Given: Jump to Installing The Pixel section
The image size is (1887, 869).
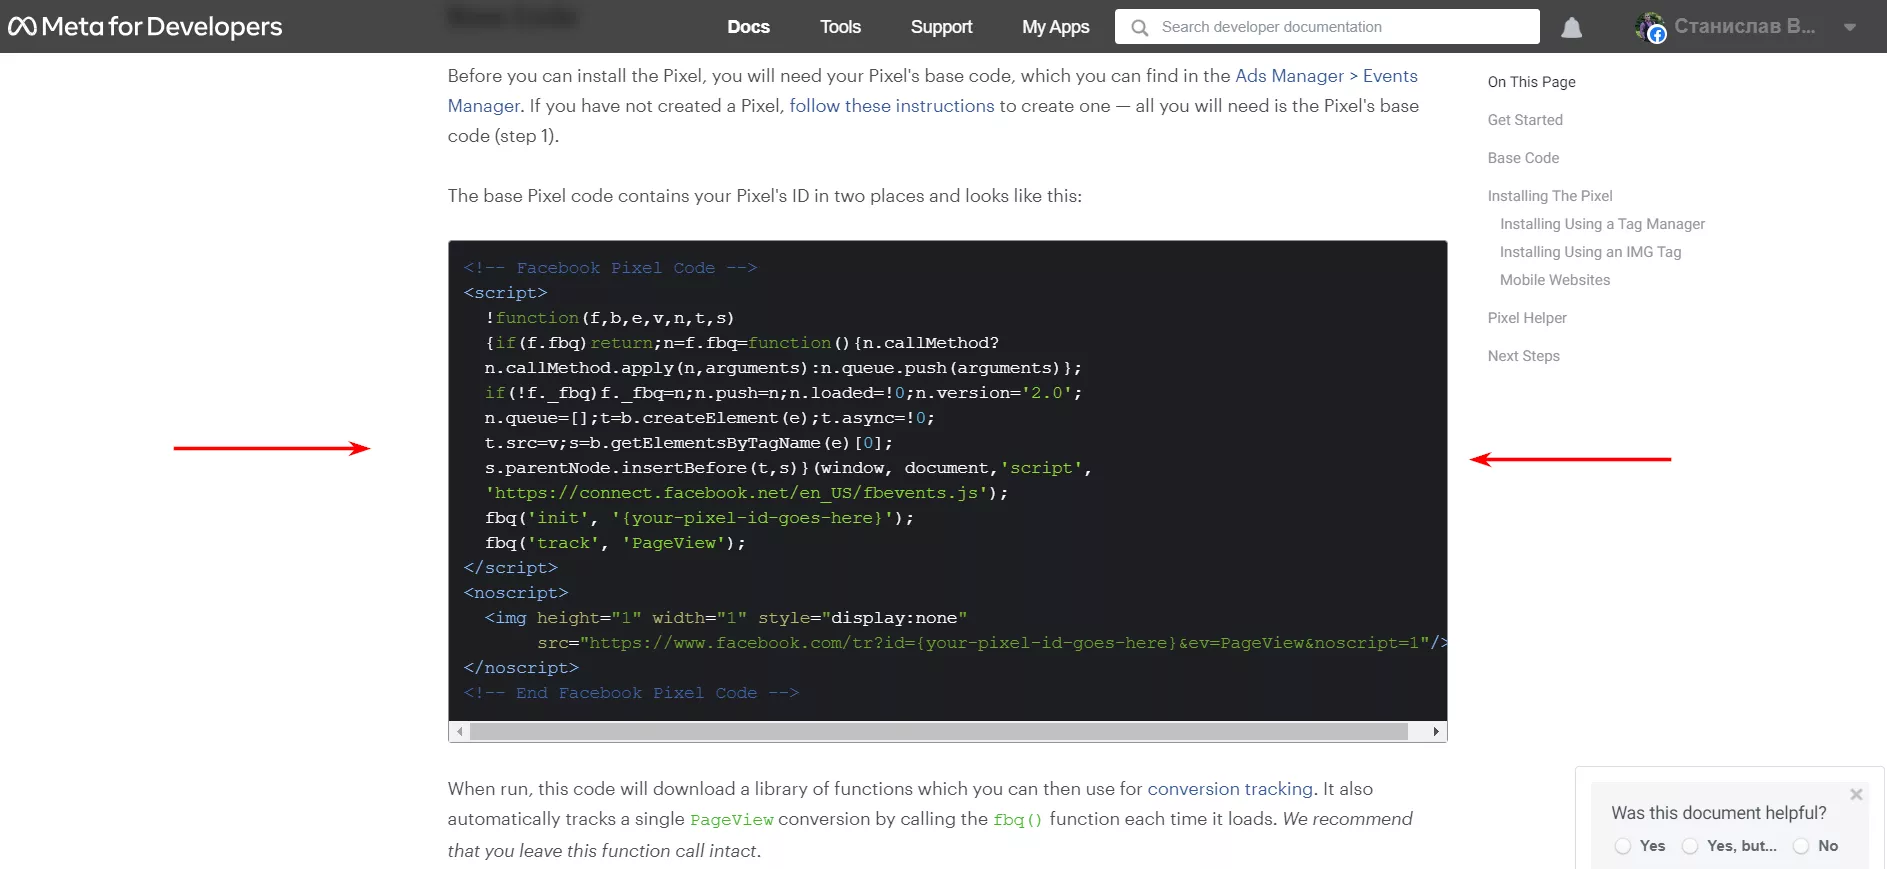Looking at the screenshot, I should [x=1550, y=196].
